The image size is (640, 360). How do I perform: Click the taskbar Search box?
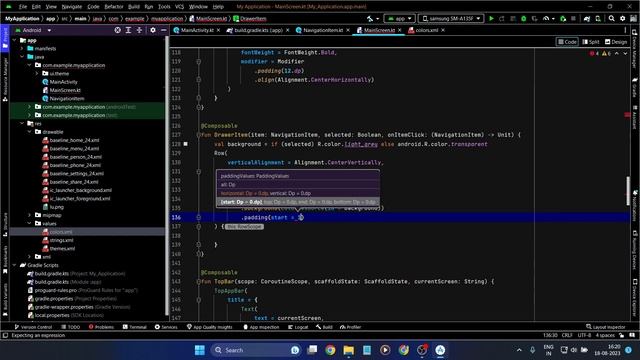point(256,350)
